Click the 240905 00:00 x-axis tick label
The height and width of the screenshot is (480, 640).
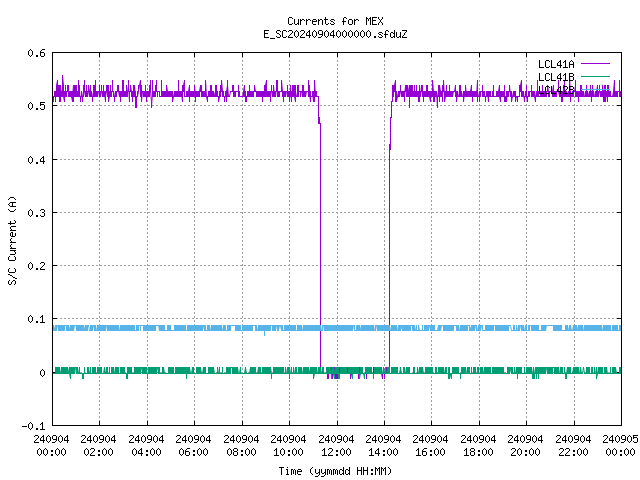click(620, 445)
